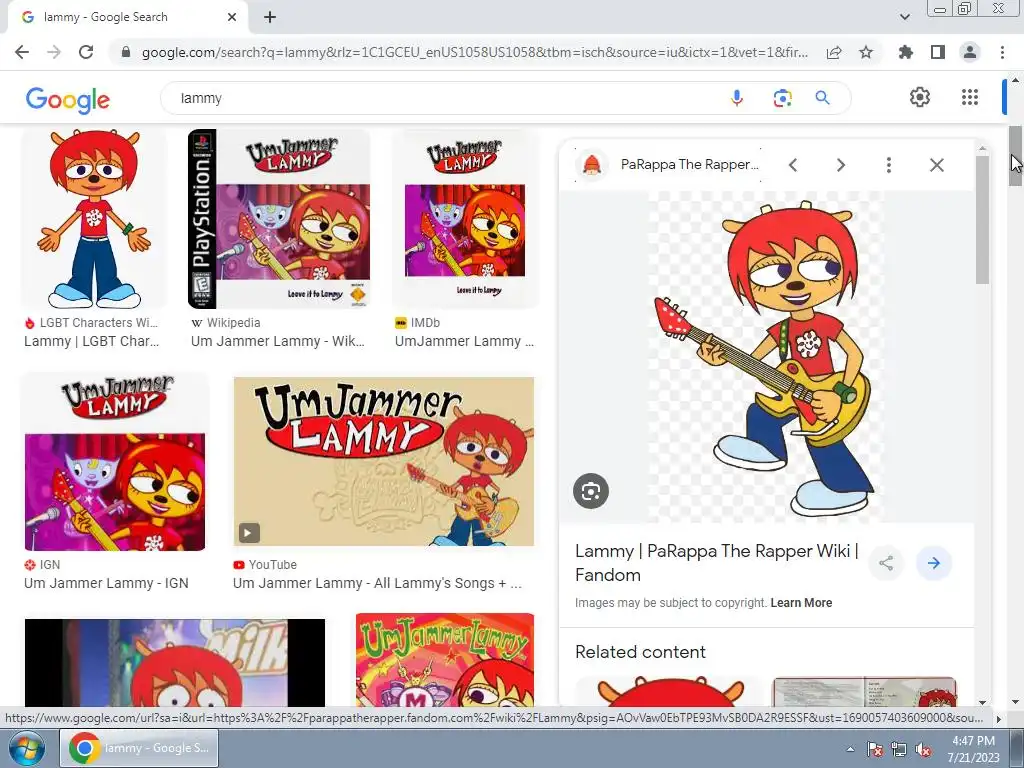
Task: Click the preview panel scrollbar thumb
Action: coord(982,220)
